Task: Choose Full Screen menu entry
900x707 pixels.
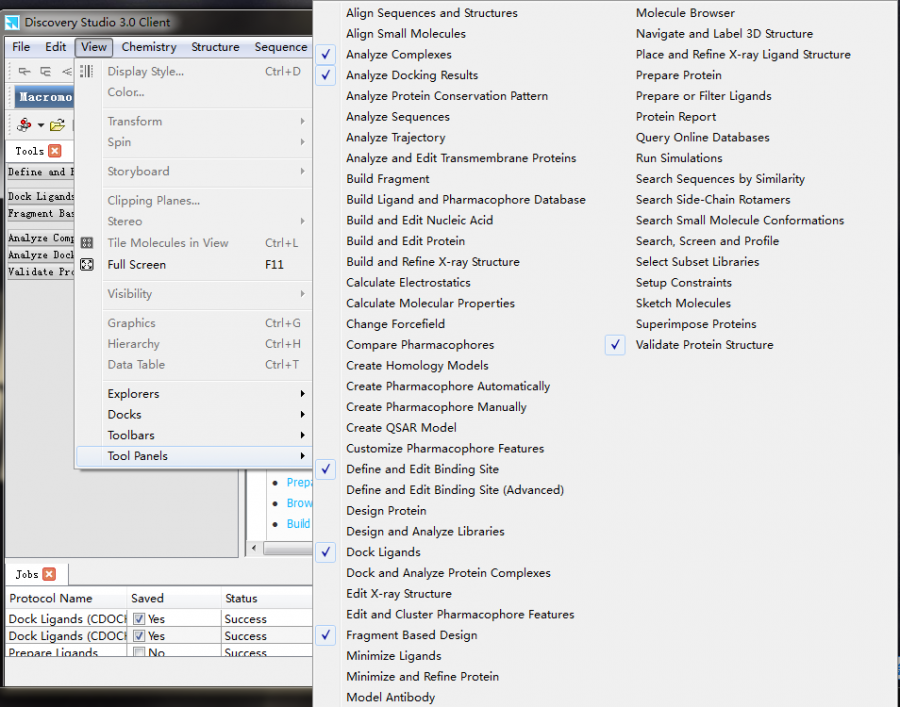Action: click(194, 265)
